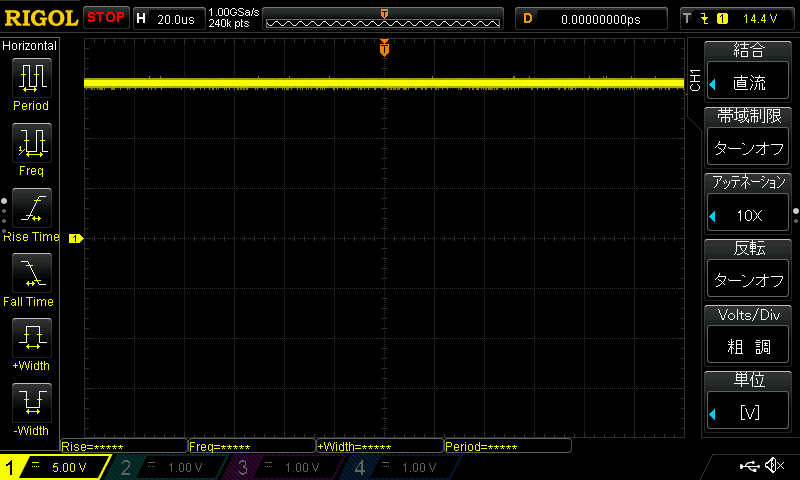
Task: Click the Horizontal measurement menu title
Action: tap(30, 46)
